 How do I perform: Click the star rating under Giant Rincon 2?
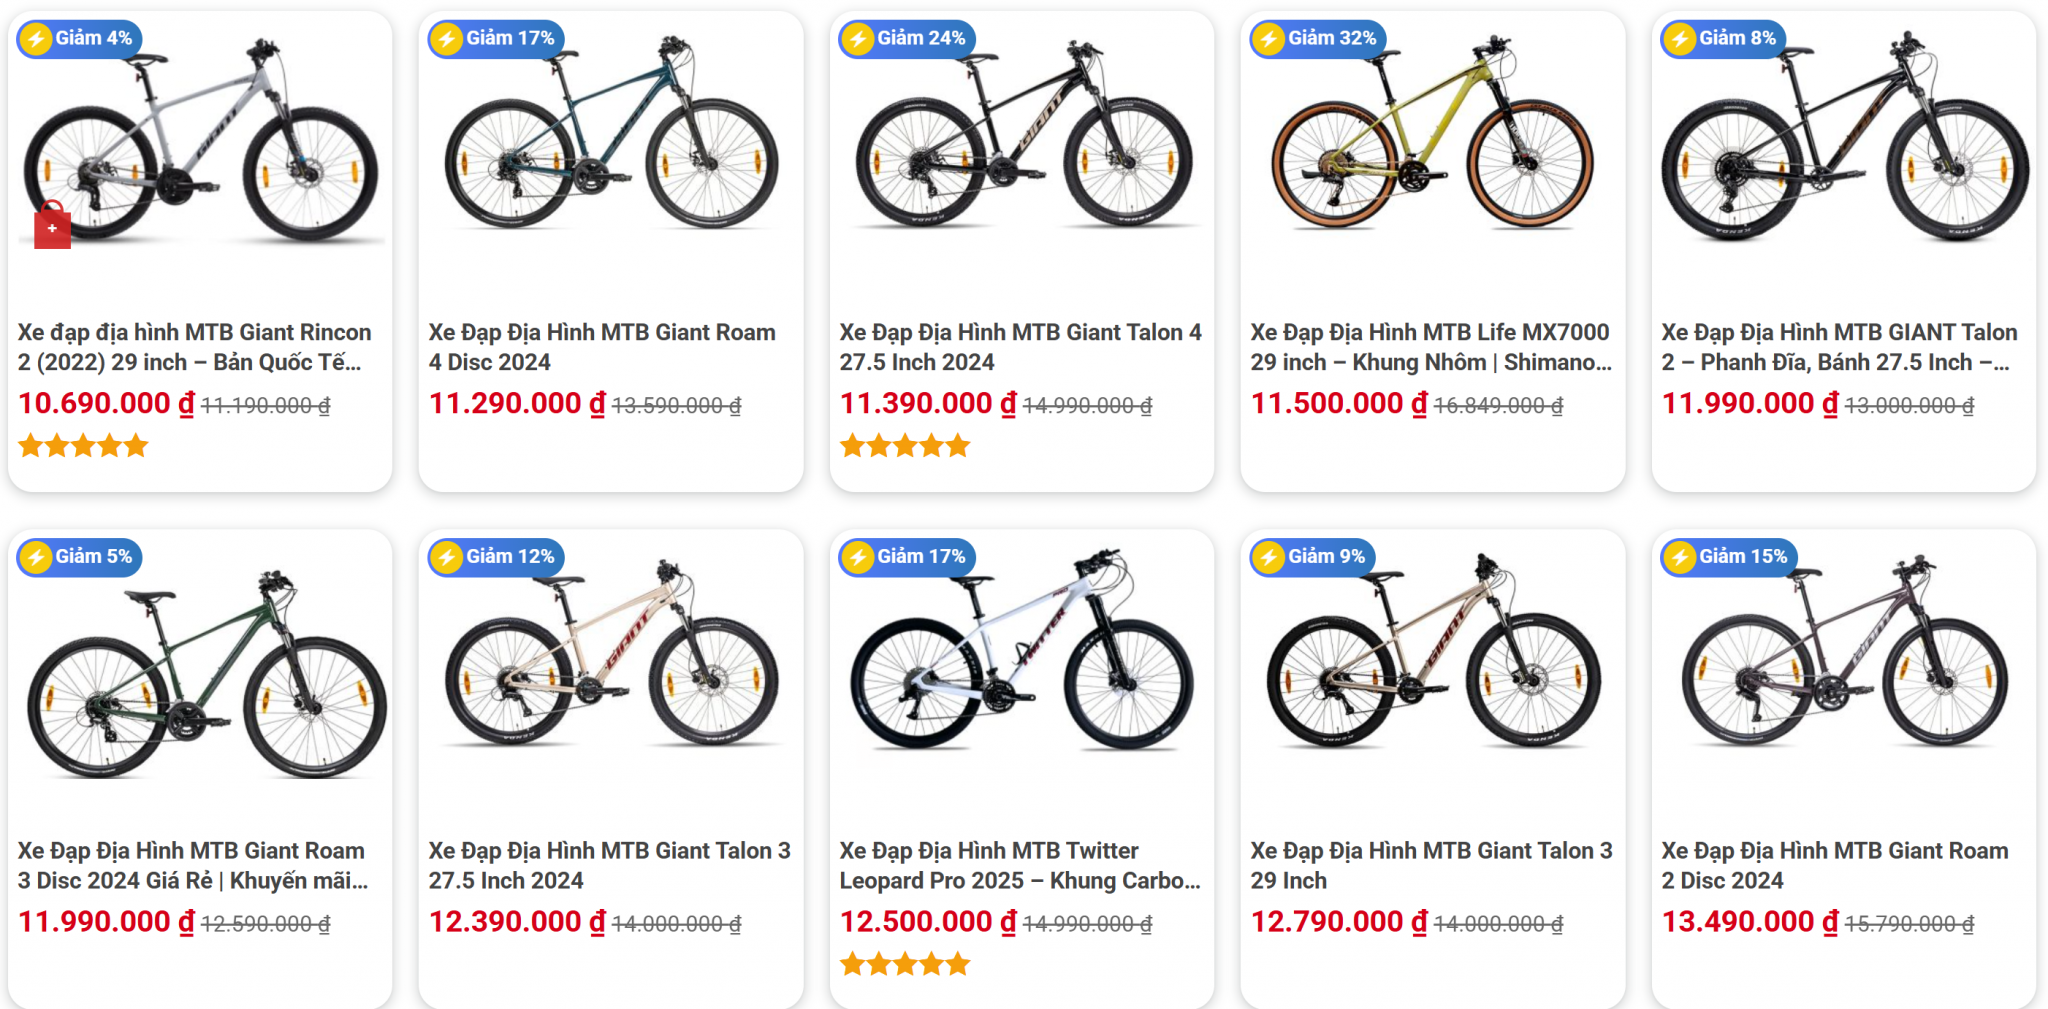[x=83, y=446]
